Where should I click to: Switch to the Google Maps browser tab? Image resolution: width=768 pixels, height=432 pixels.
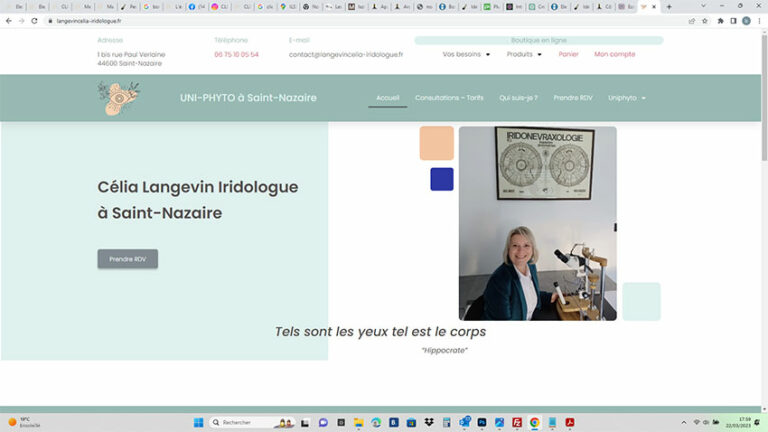coord(288,7)
